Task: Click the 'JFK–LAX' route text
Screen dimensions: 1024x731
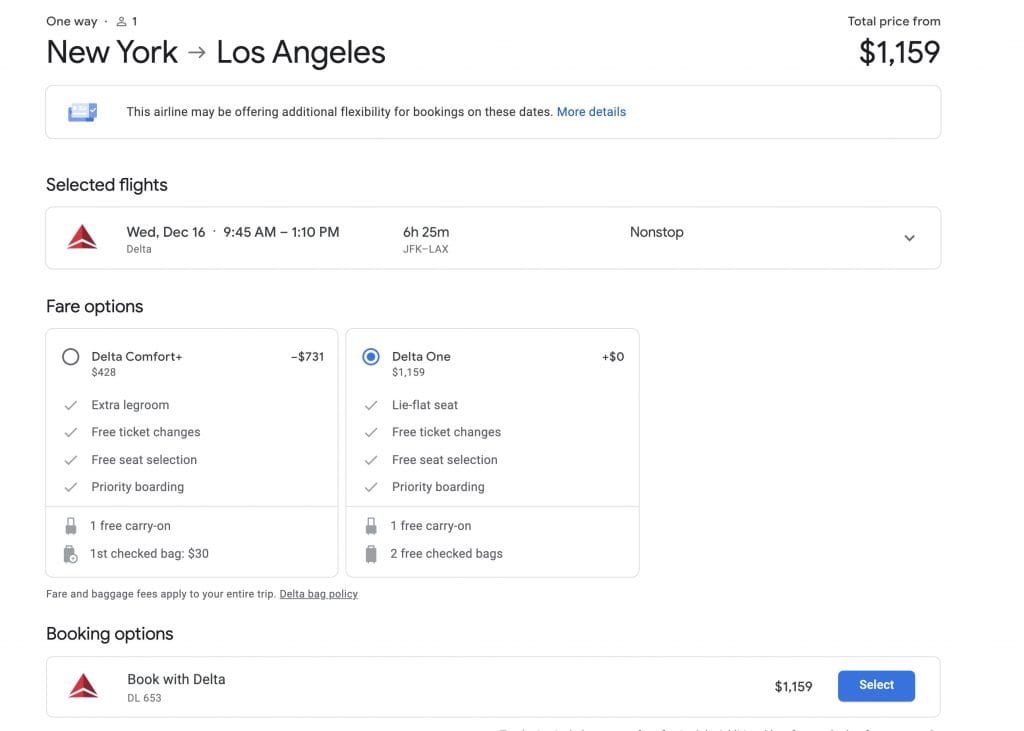Action: [x=425, y=249]
